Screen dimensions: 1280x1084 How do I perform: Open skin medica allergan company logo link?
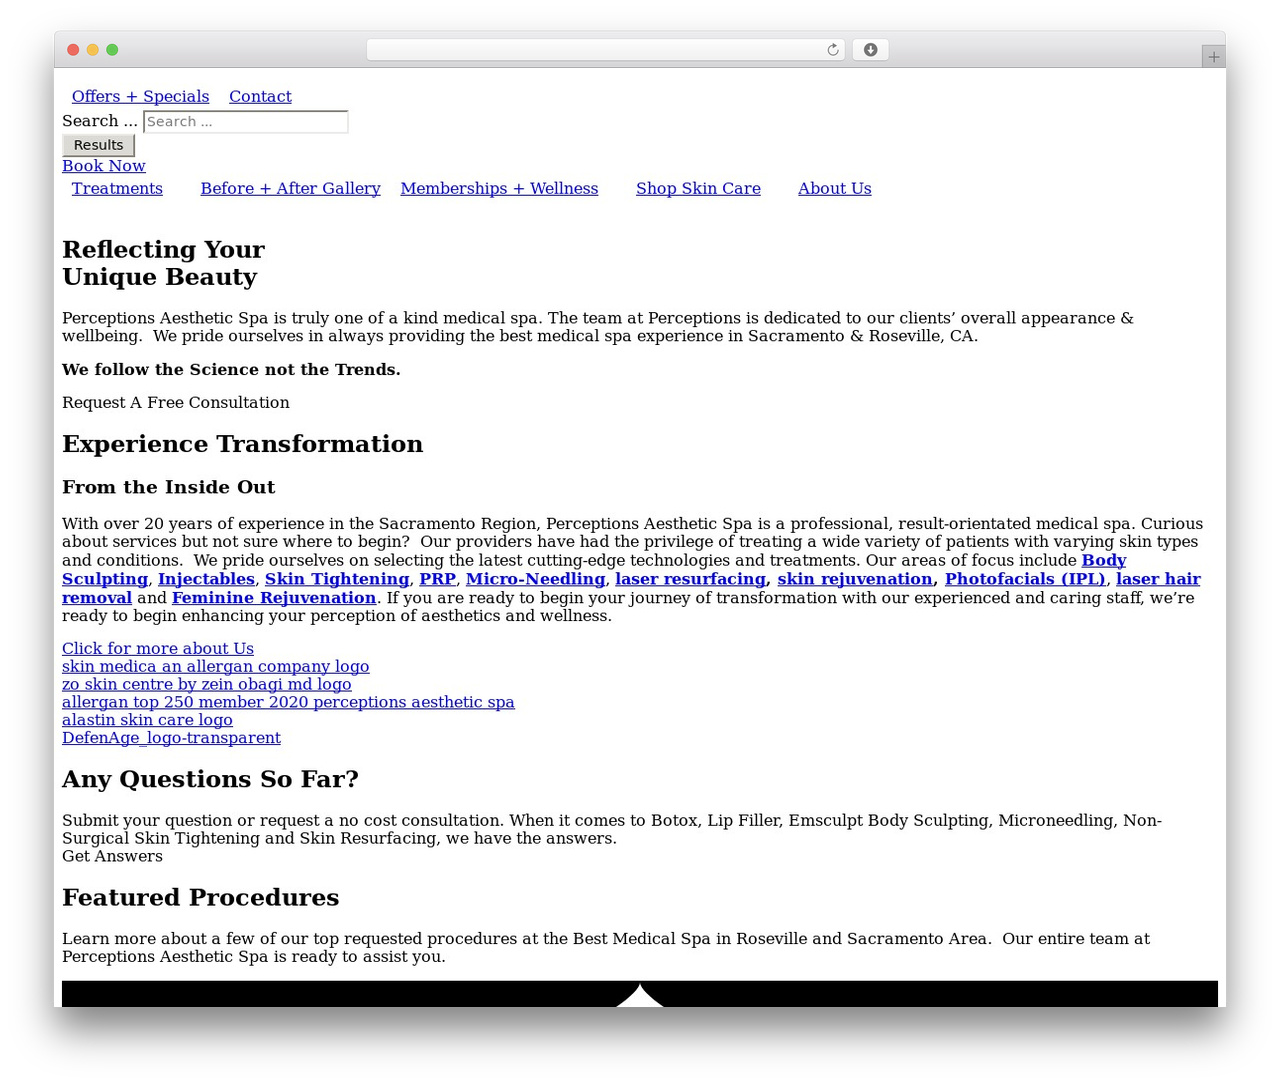point(216,666)
